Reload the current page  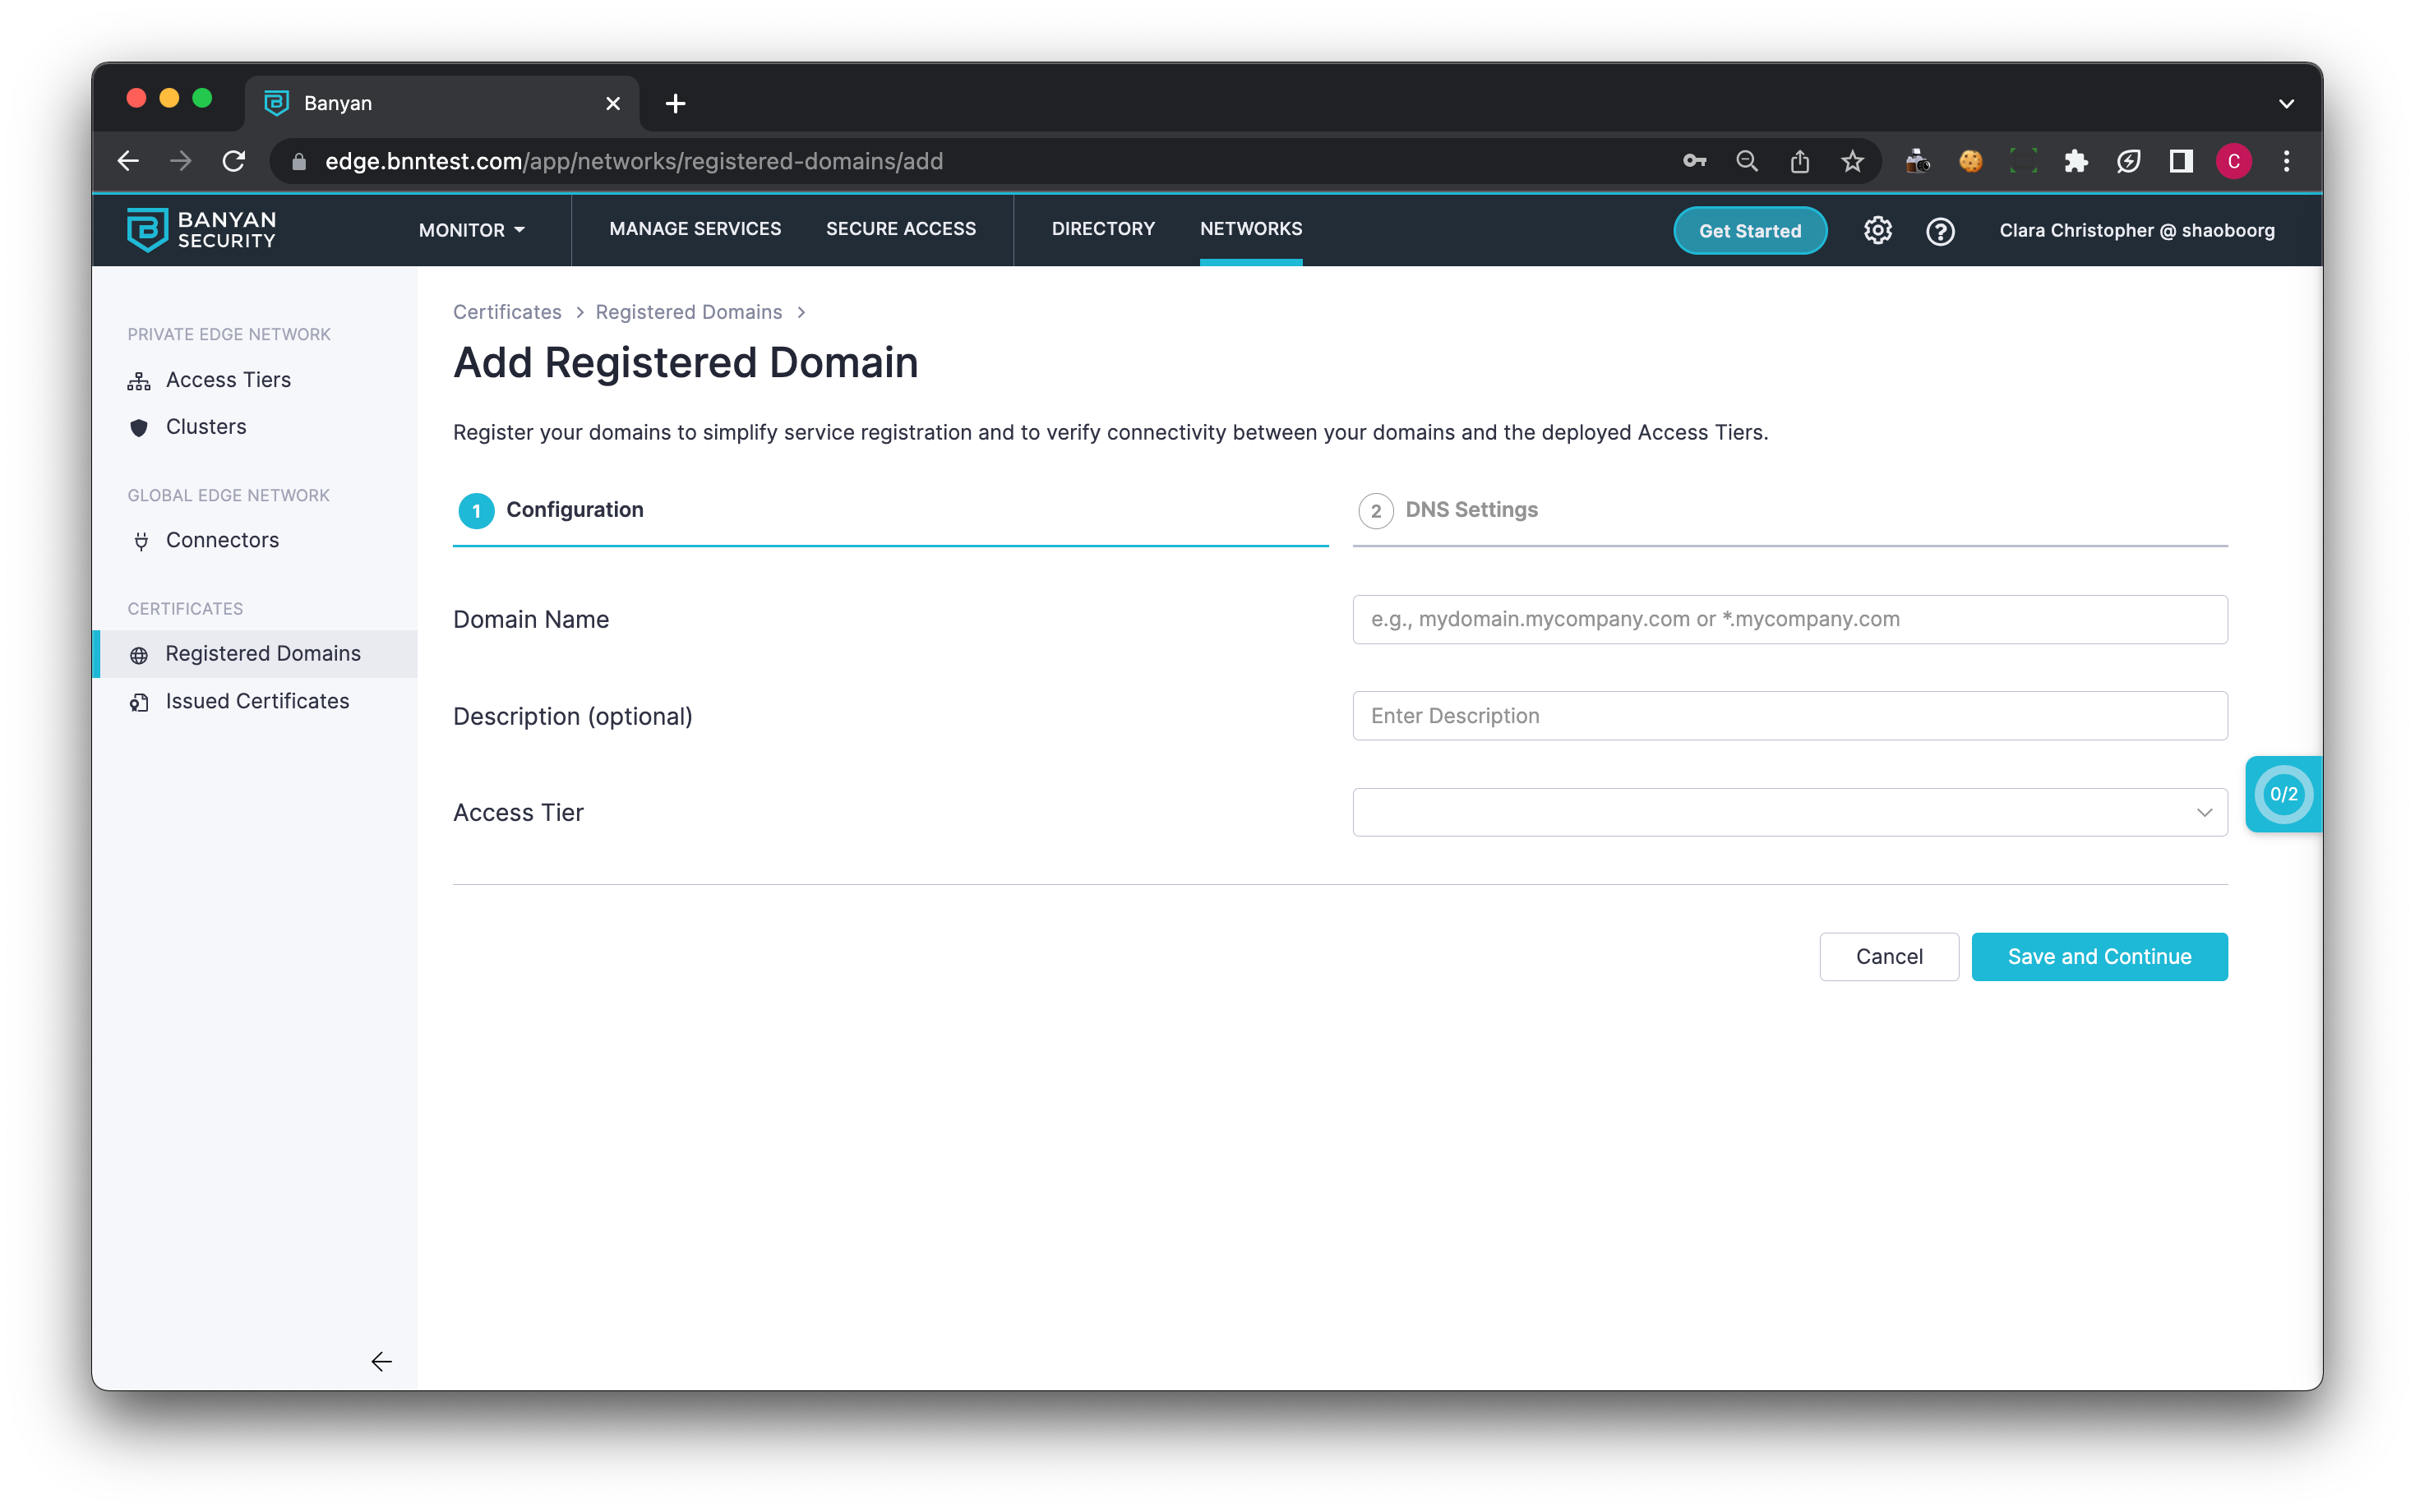click(x=234, y=161)
